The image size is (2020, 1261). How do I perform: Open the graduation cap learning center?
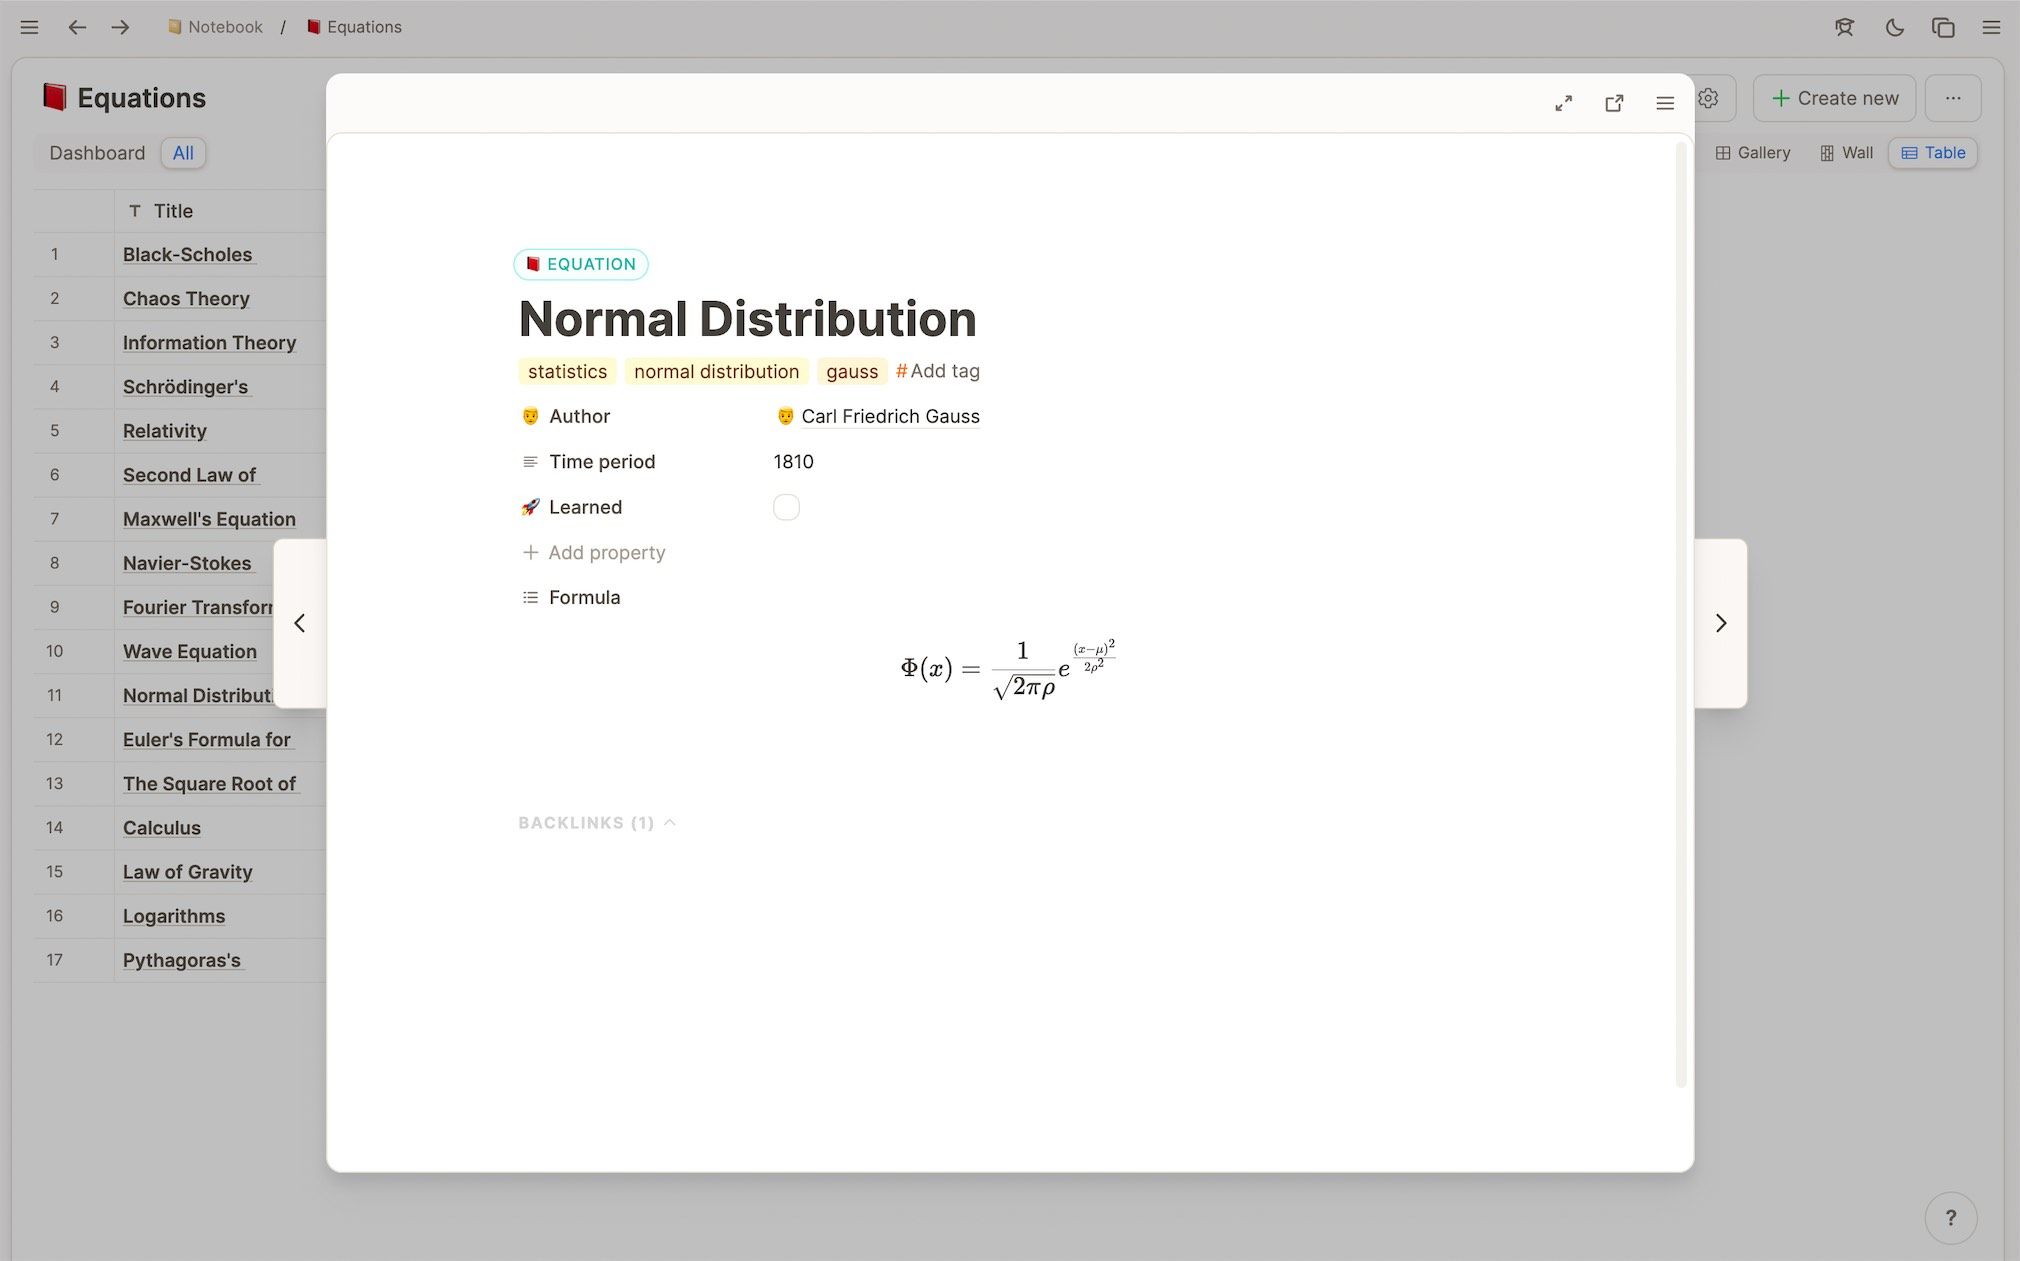point(1844,27)
